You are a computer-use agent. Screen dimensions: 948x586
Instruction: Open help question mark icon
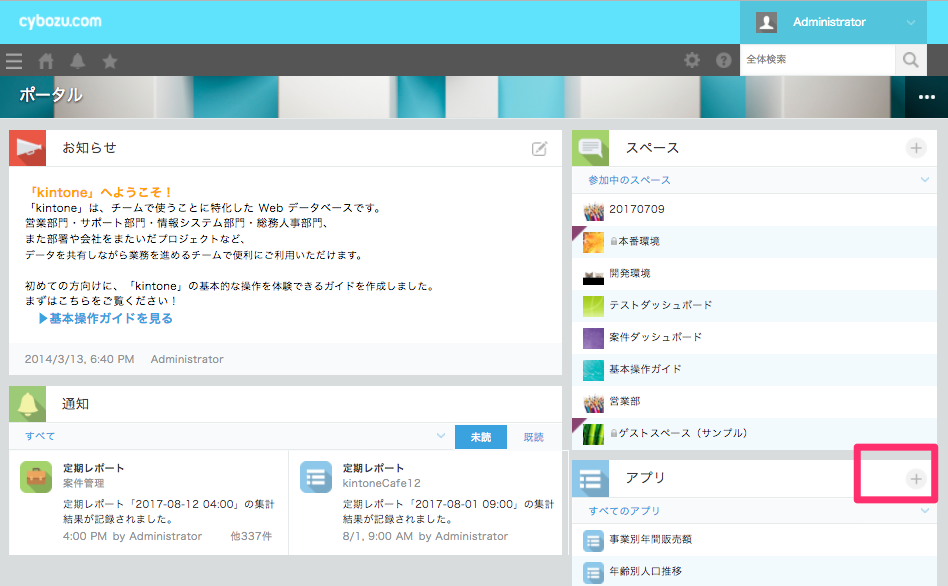pos(724,60)
